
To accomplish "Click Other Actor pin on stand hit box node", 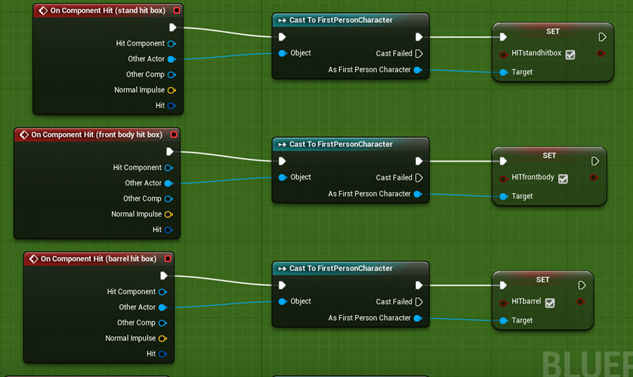I will pyautogui.click(x=172, y=59).
